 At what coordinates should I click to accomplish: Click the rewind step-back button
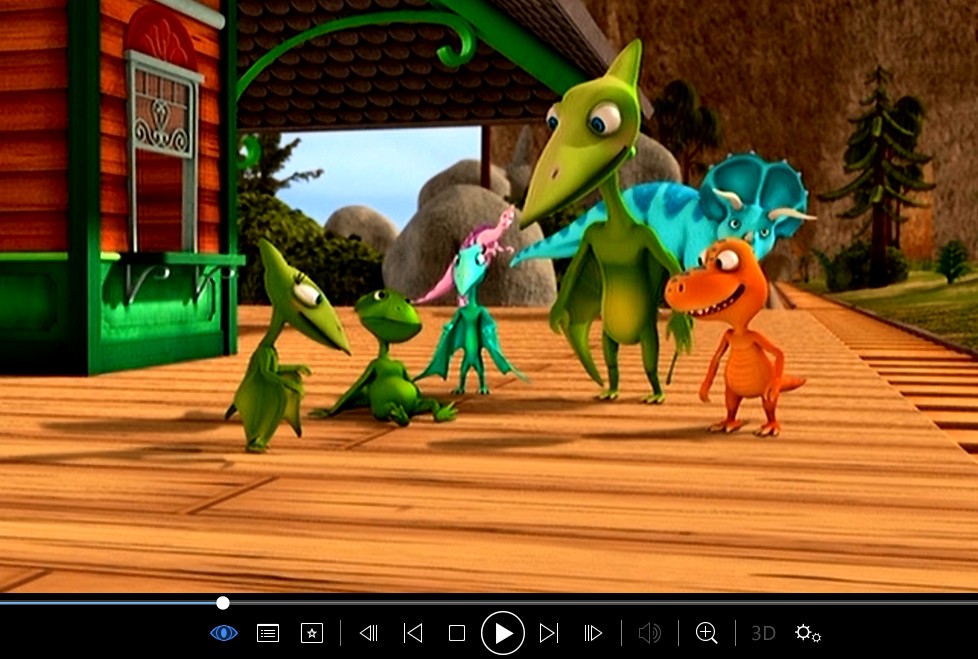coord(369,633)
